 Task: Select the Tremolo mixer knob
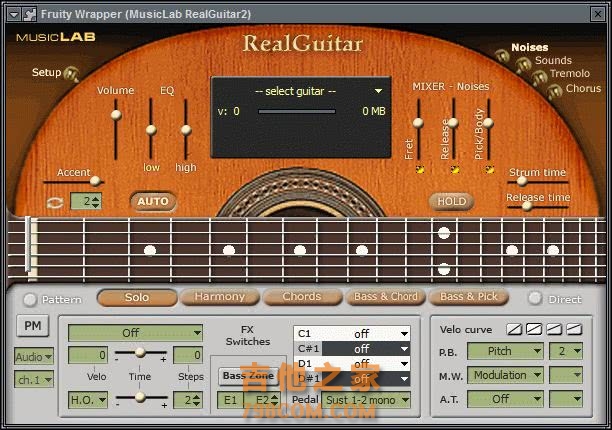pos(539,78)
